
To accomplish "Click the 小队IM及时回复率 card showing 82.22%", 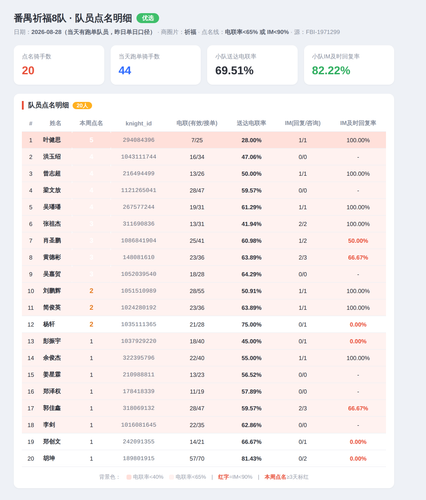I will click(x=349, y=65).
